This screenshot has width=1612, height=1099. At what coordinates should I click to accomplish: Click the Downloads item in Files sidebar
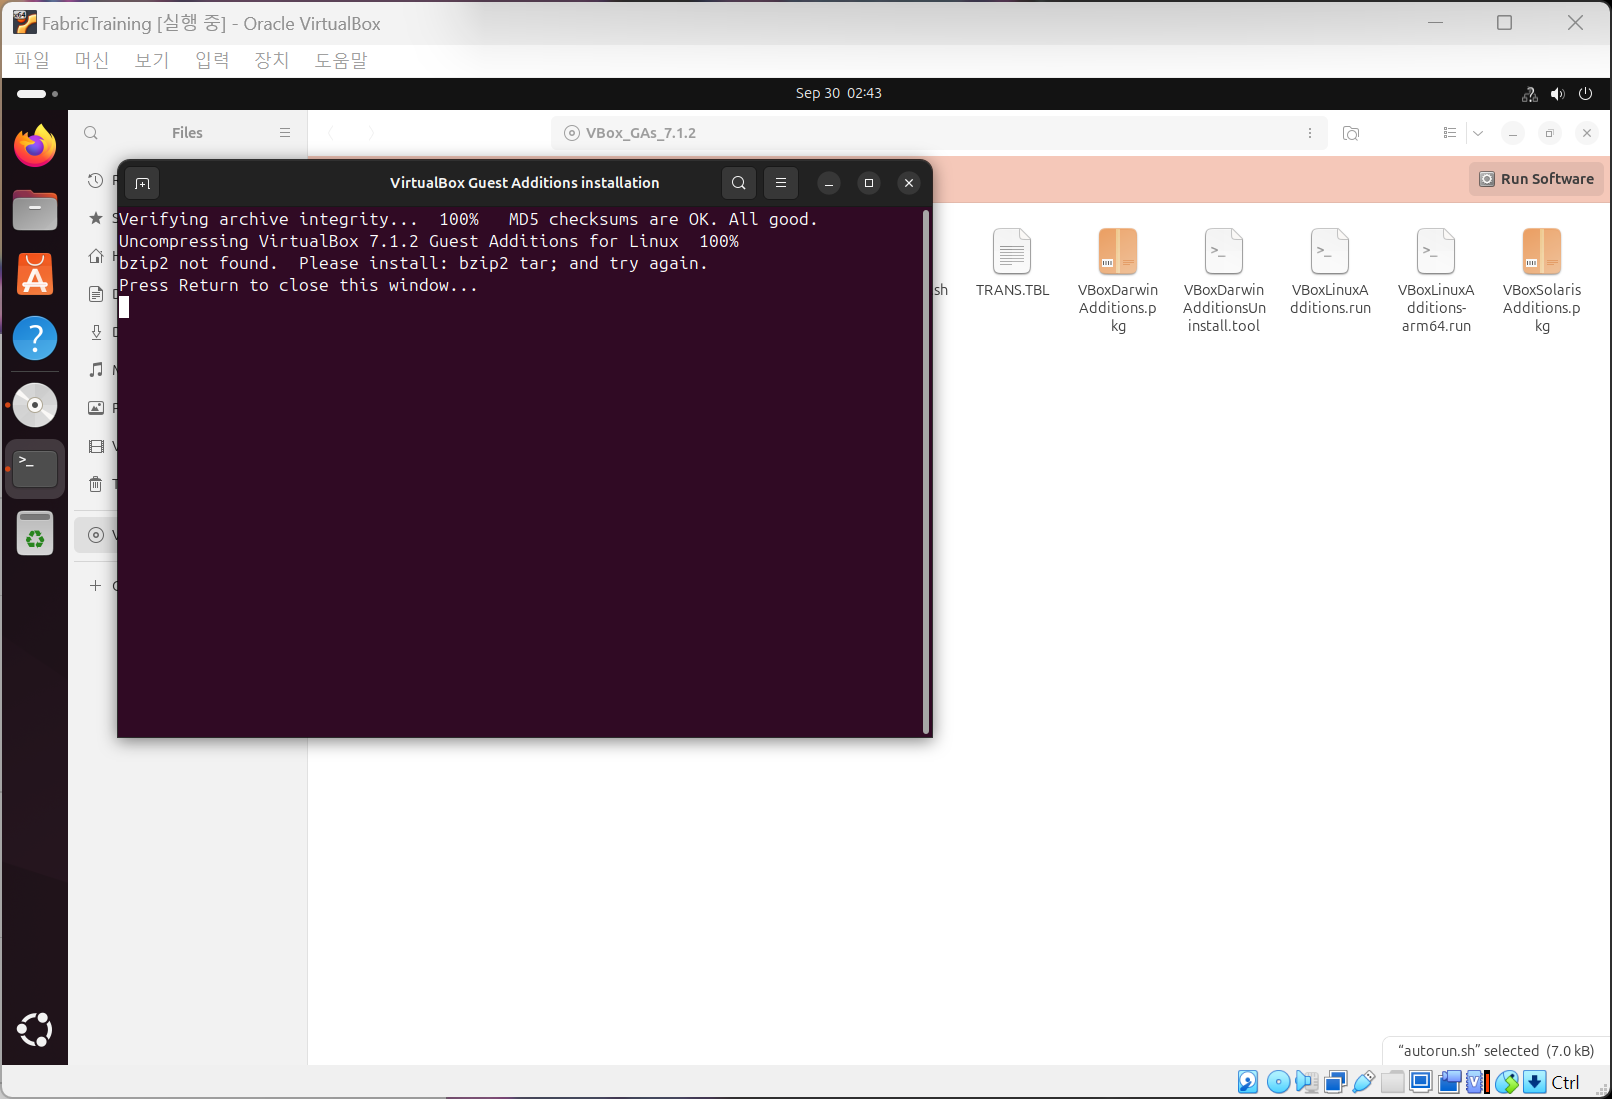click(x=96, y=332)
